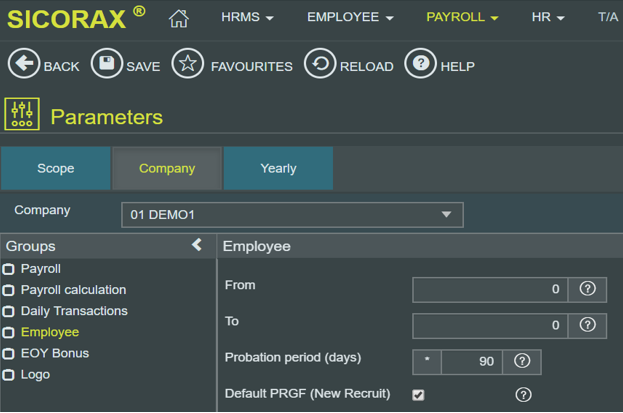This screenshot has height=413, width=623.
Task: Expand the PAYROLL menu
Action: coord(462,18)
